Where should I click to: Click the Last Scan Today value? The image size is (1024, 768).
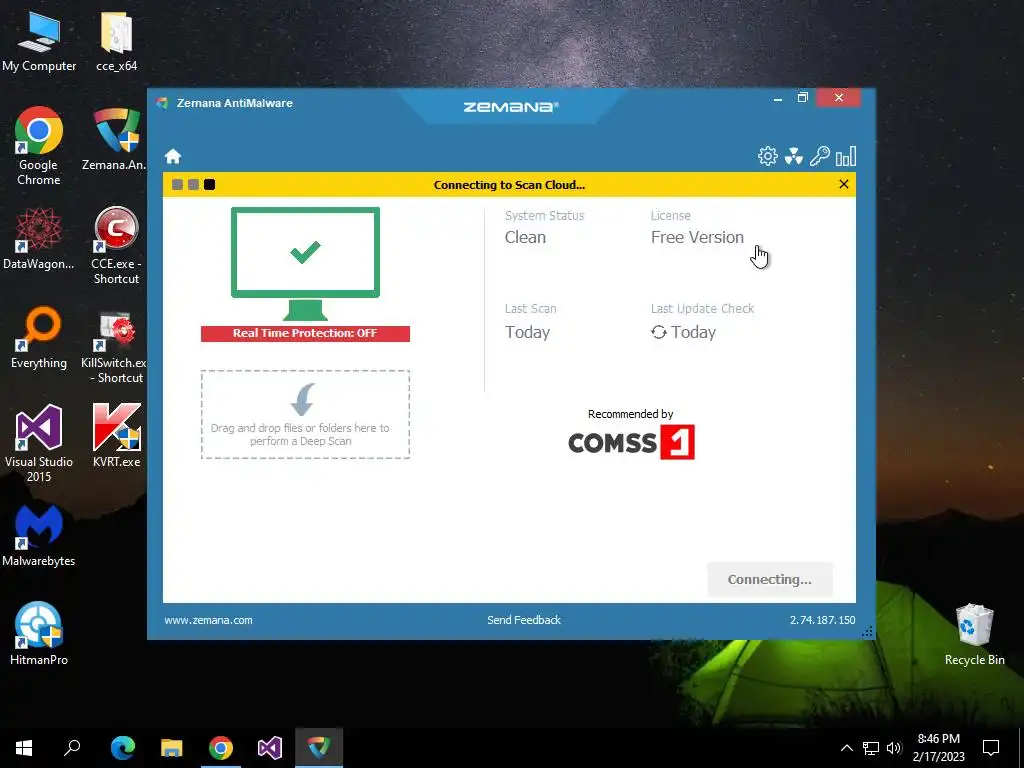tap(527, 332)
